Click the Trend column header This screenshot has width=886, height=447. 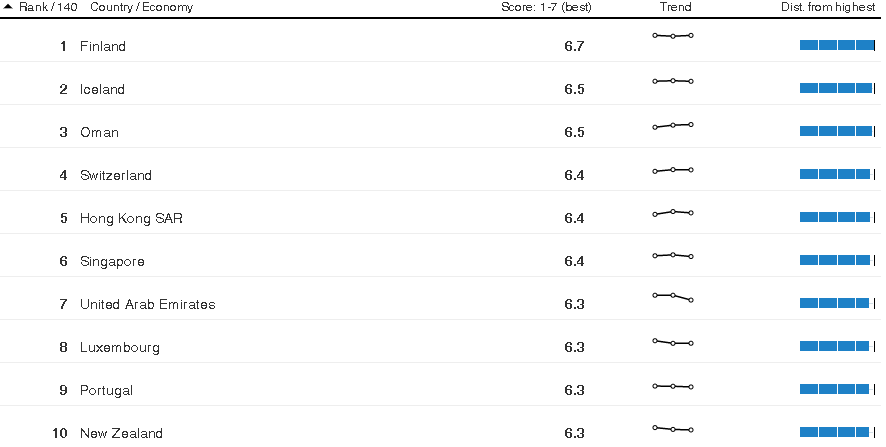(675, 7)
